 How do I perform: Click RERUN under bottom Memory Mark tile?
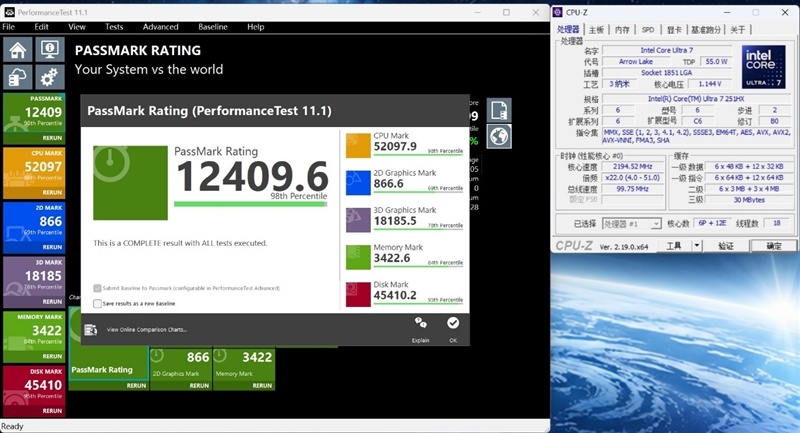[x=262, y=386]
